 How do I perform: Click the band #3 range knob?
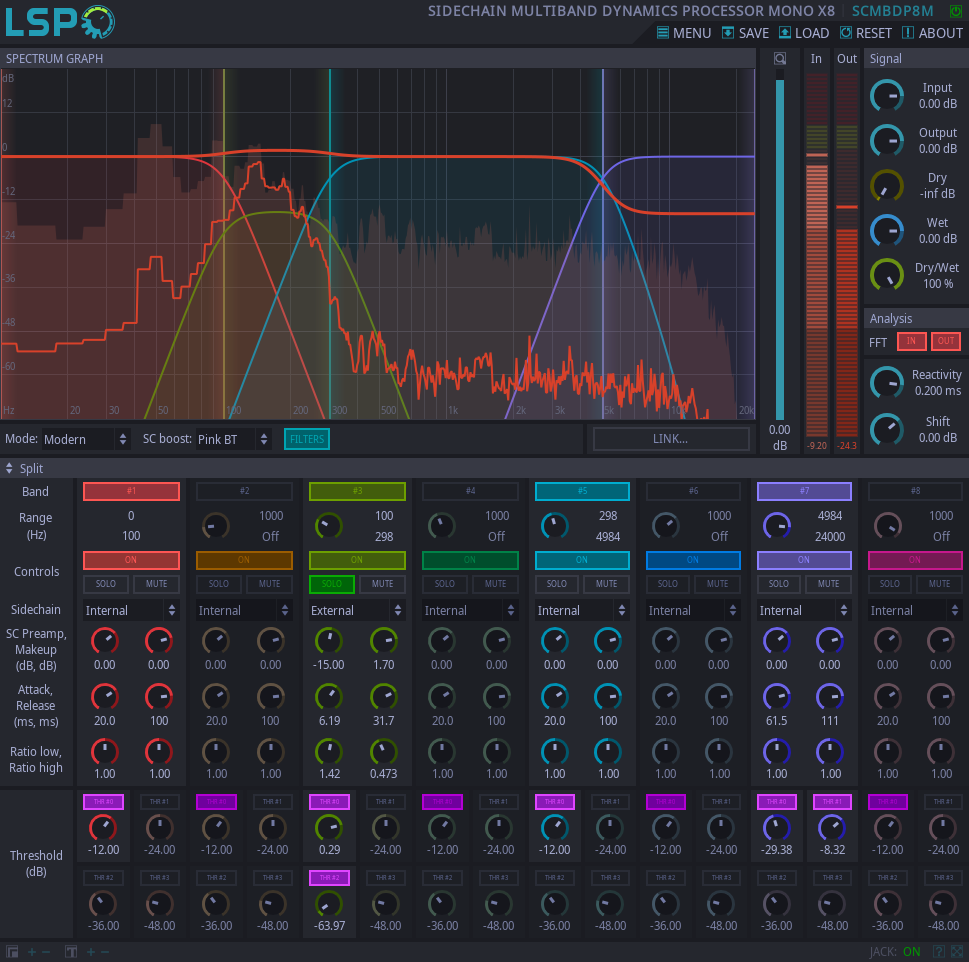point(328,525)
